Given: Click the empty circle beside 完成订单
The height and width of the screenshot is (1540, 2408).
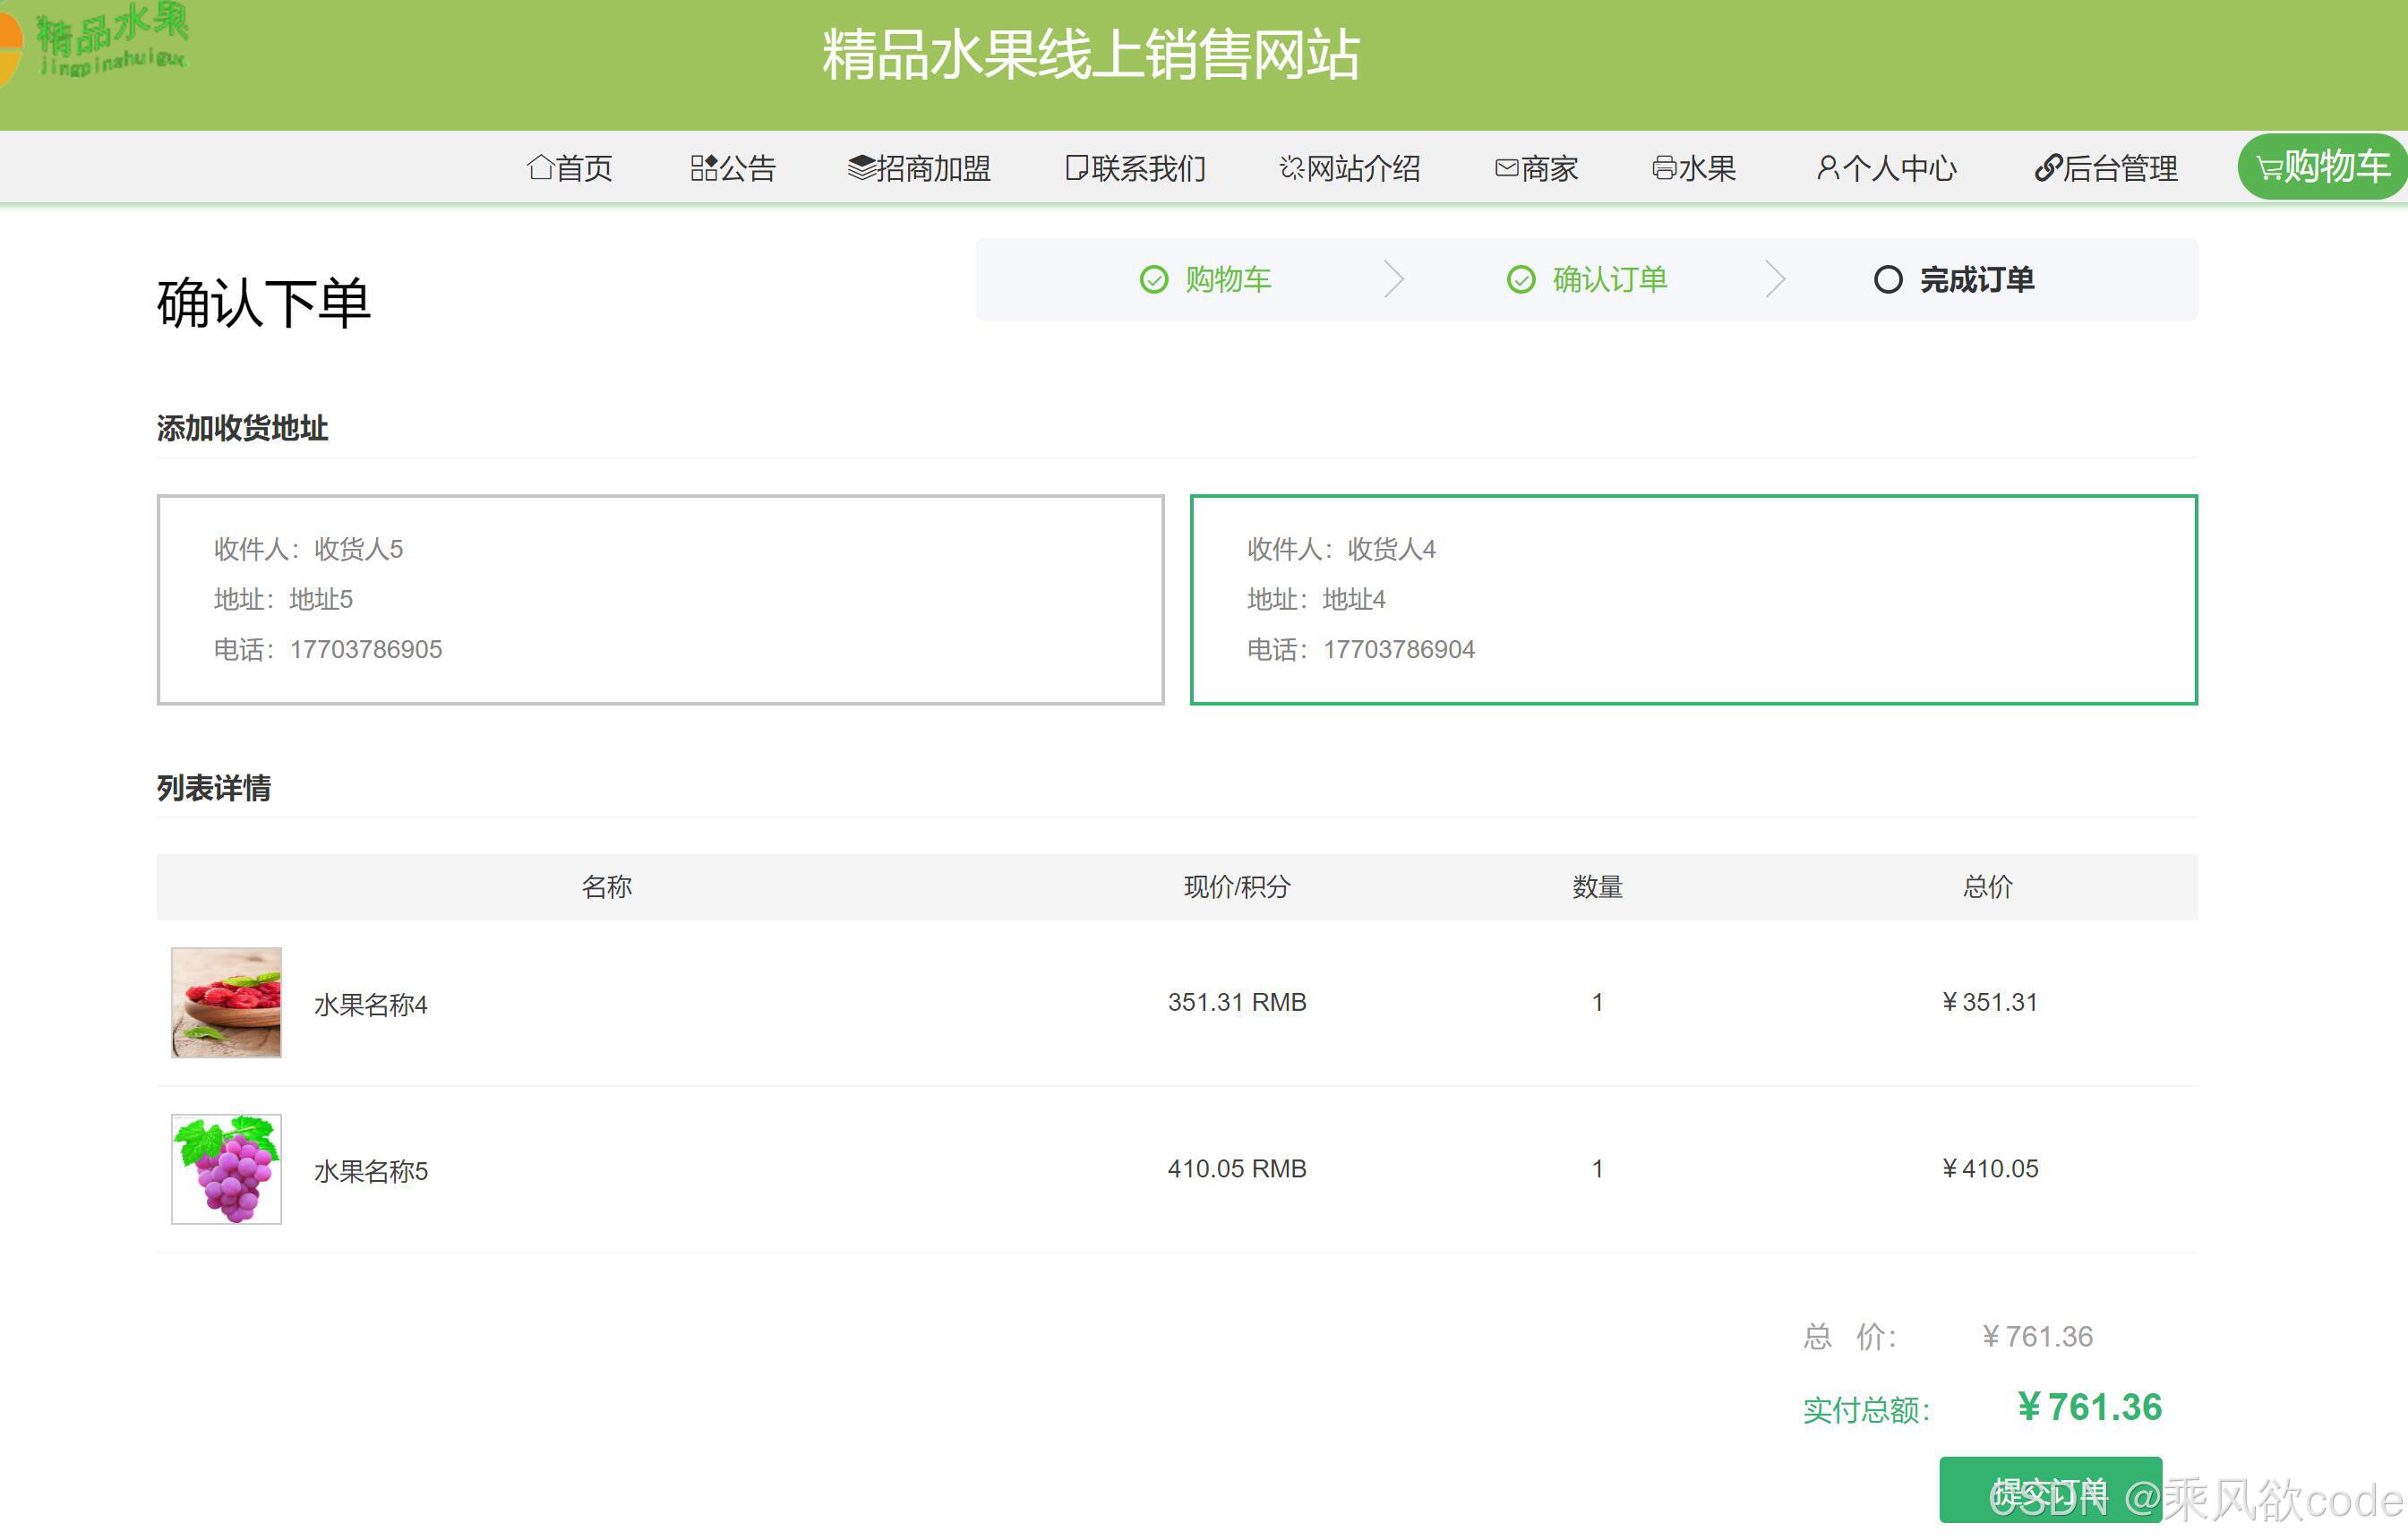Looking at the screenshot, I should click(x=1887, y=279).
